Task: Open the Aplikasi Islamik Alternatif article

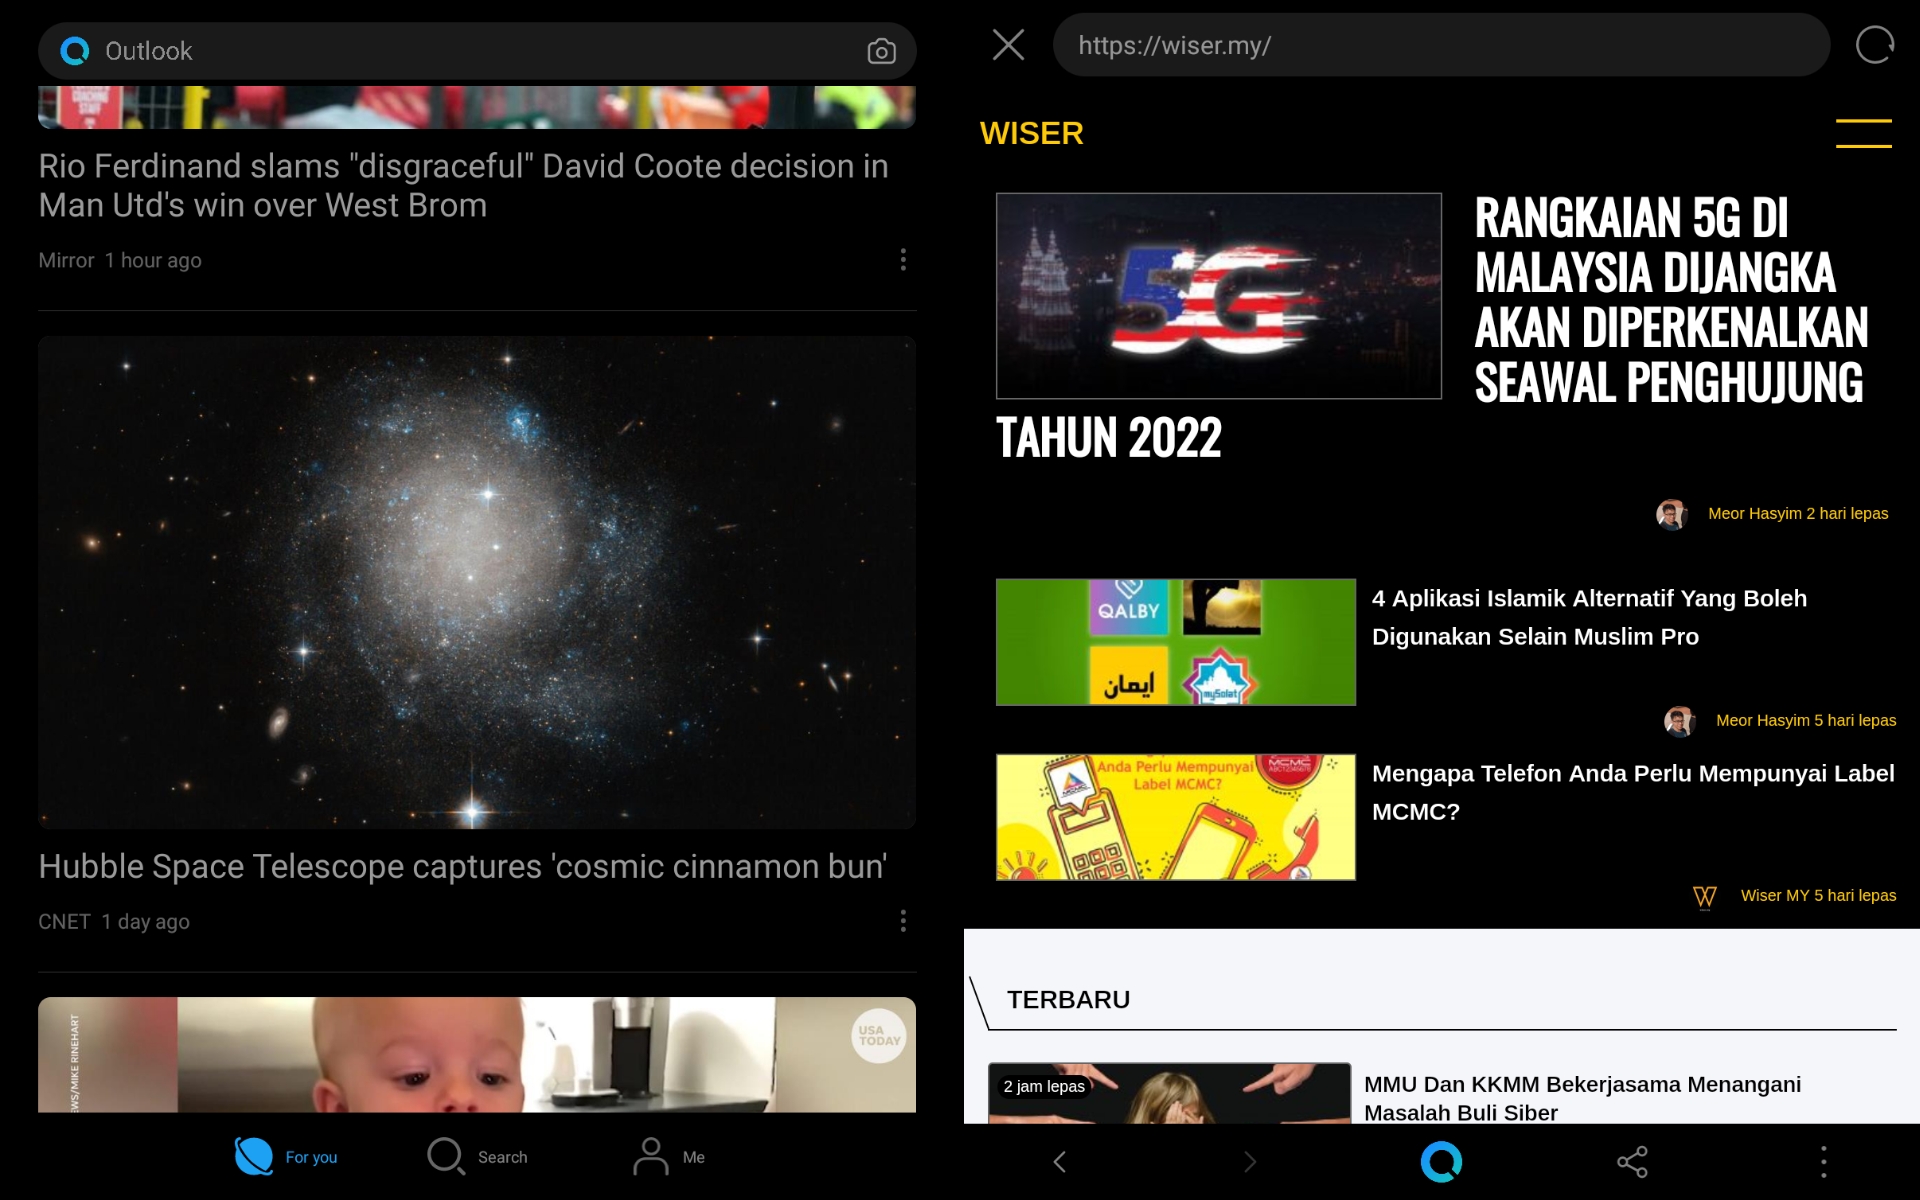Action: point(1588,617)
